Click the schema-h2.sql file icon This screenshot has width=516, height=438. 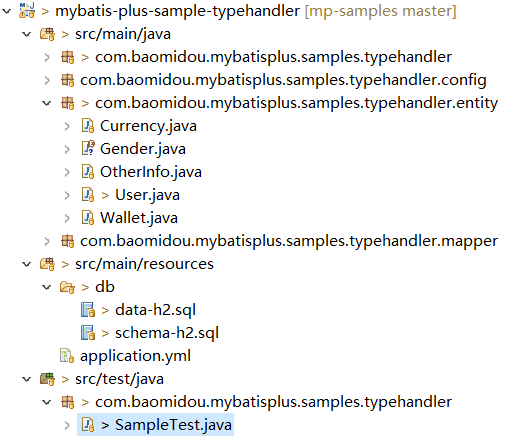[88, 333]
